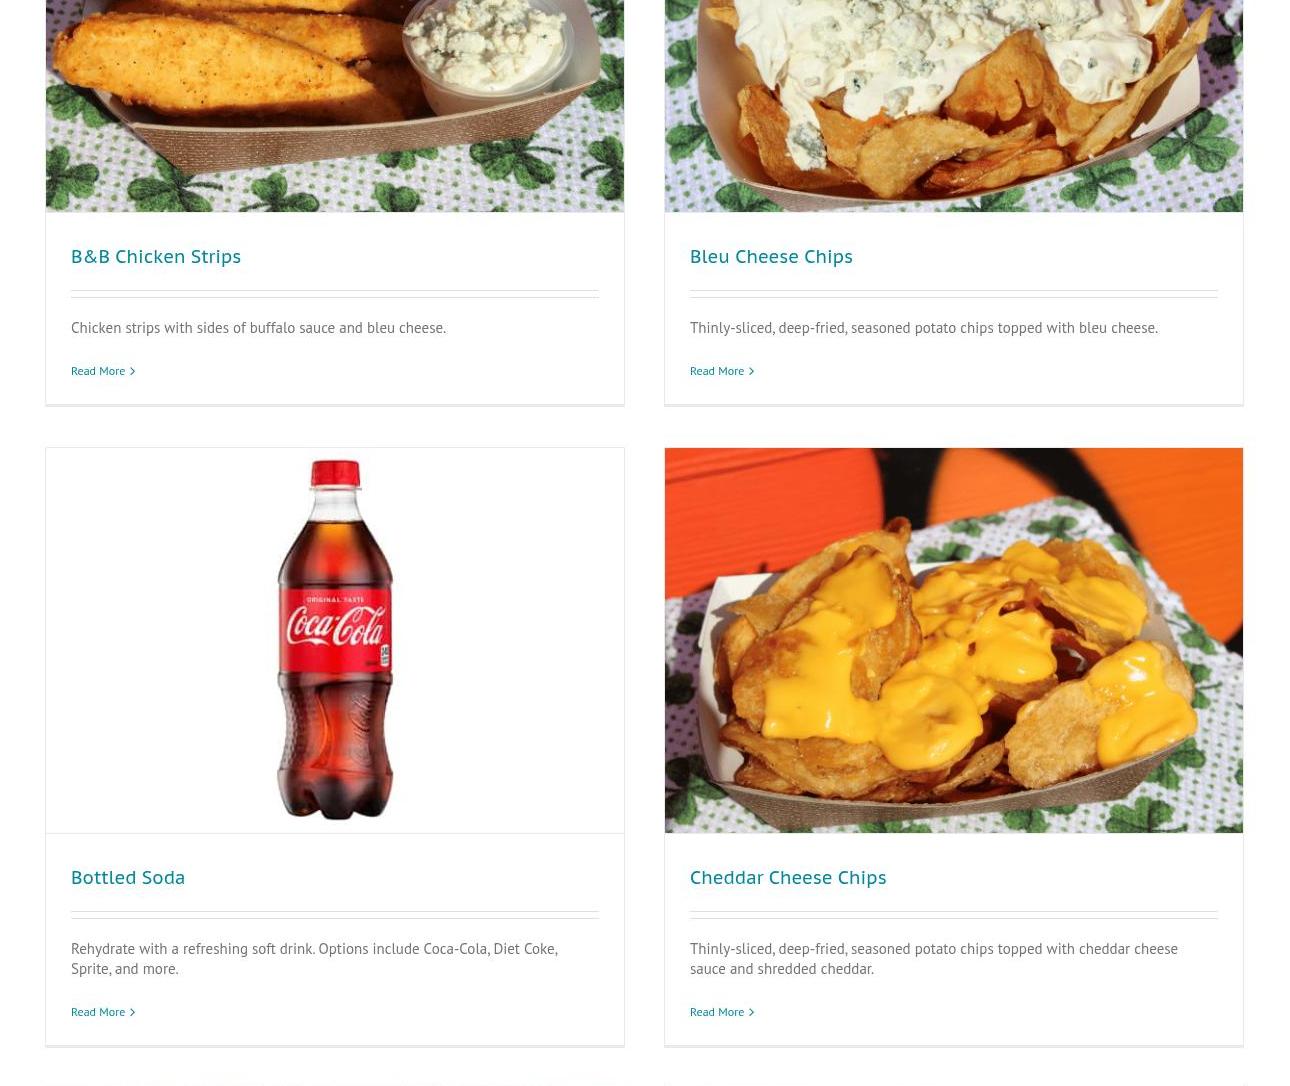Open the Bottled Soda title link
This screenshot has height=1086, width=1290.
[x=128, y=877]
